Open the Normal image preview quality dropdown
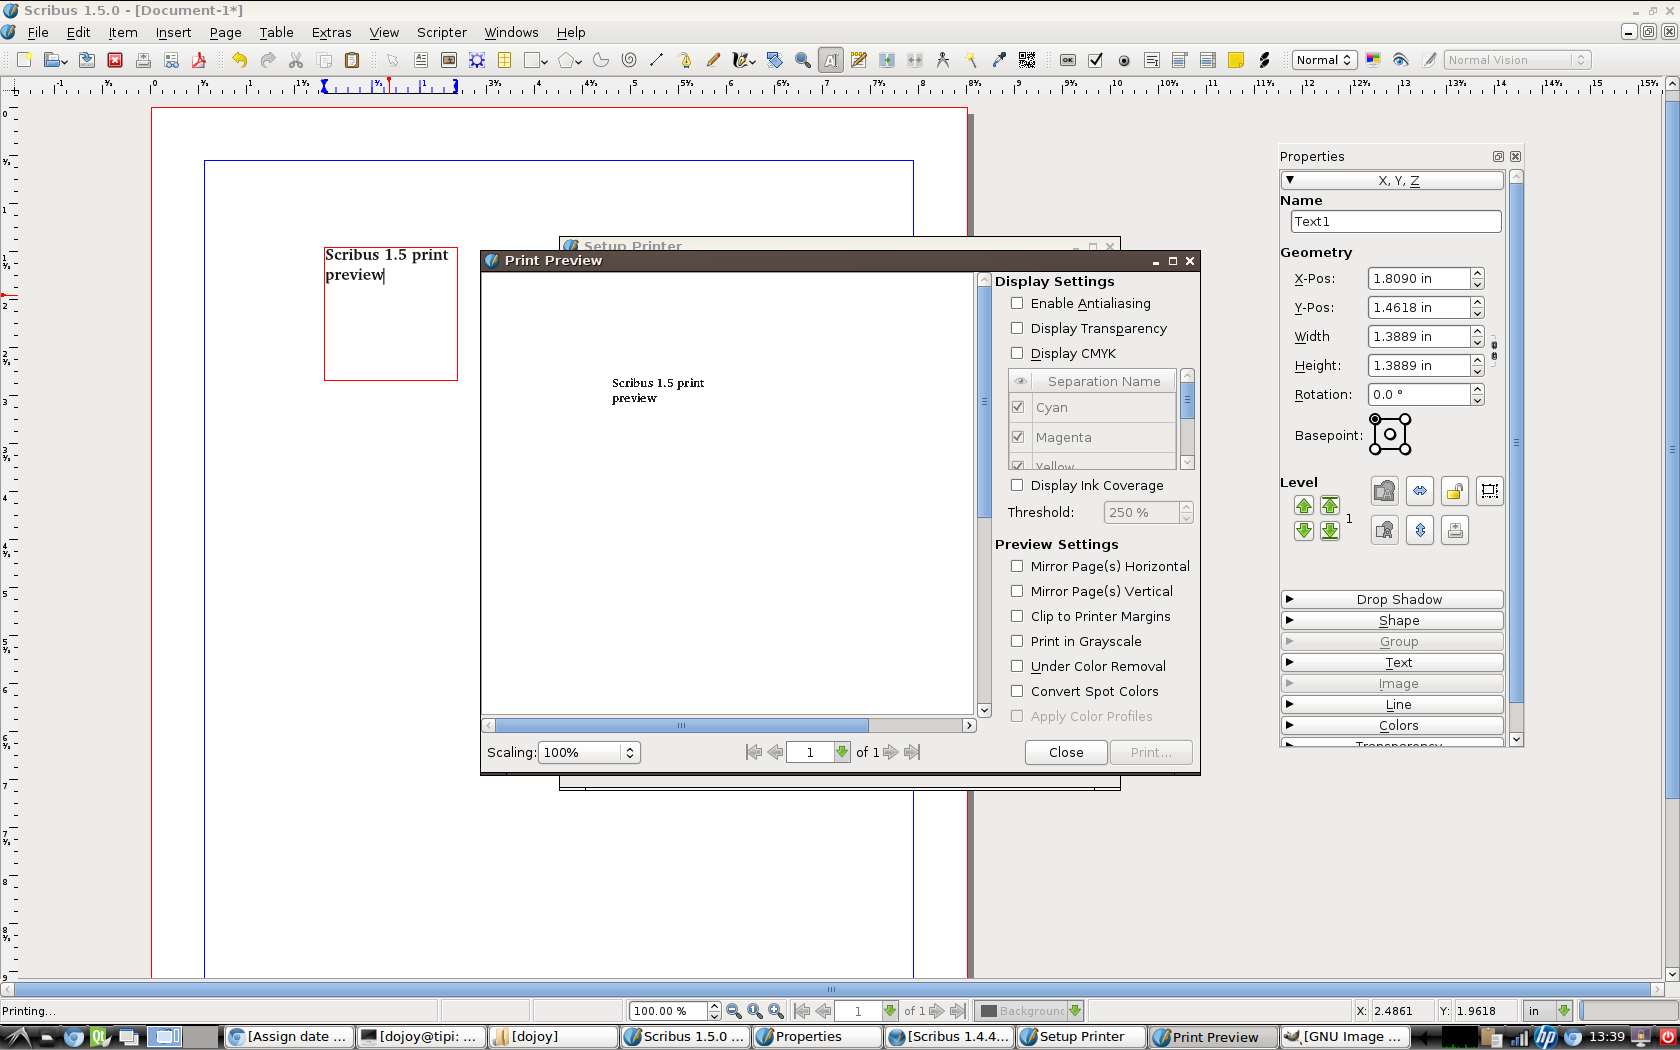The image size is (1680, 1050). (1323, 60)
